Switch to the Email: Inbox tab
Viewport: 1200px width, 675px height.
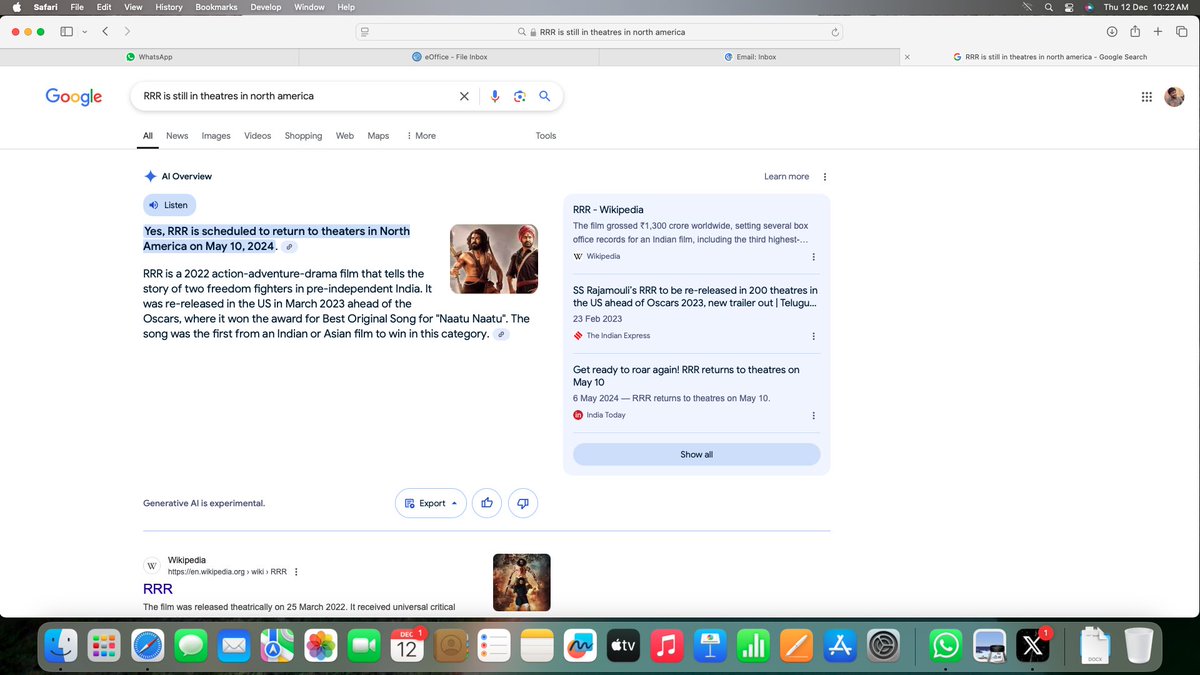750,57
